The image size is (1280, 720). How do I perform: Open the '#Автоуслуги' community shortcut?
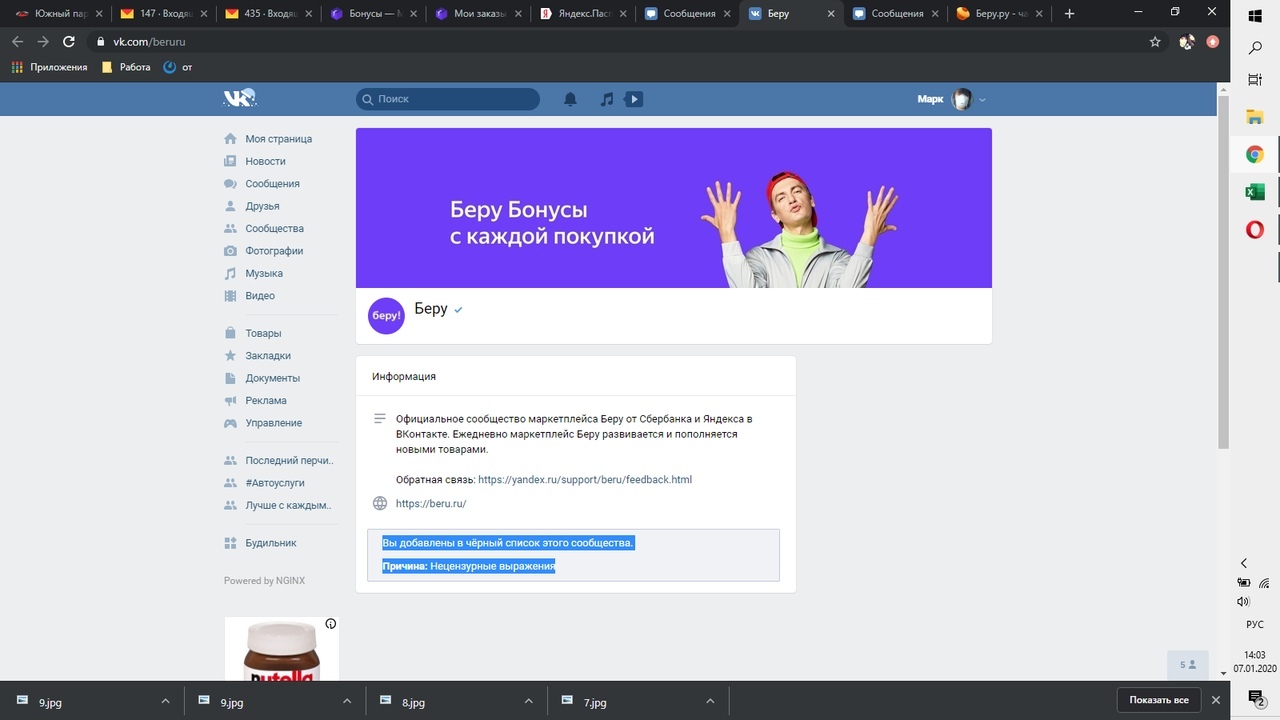click(276, 483)
